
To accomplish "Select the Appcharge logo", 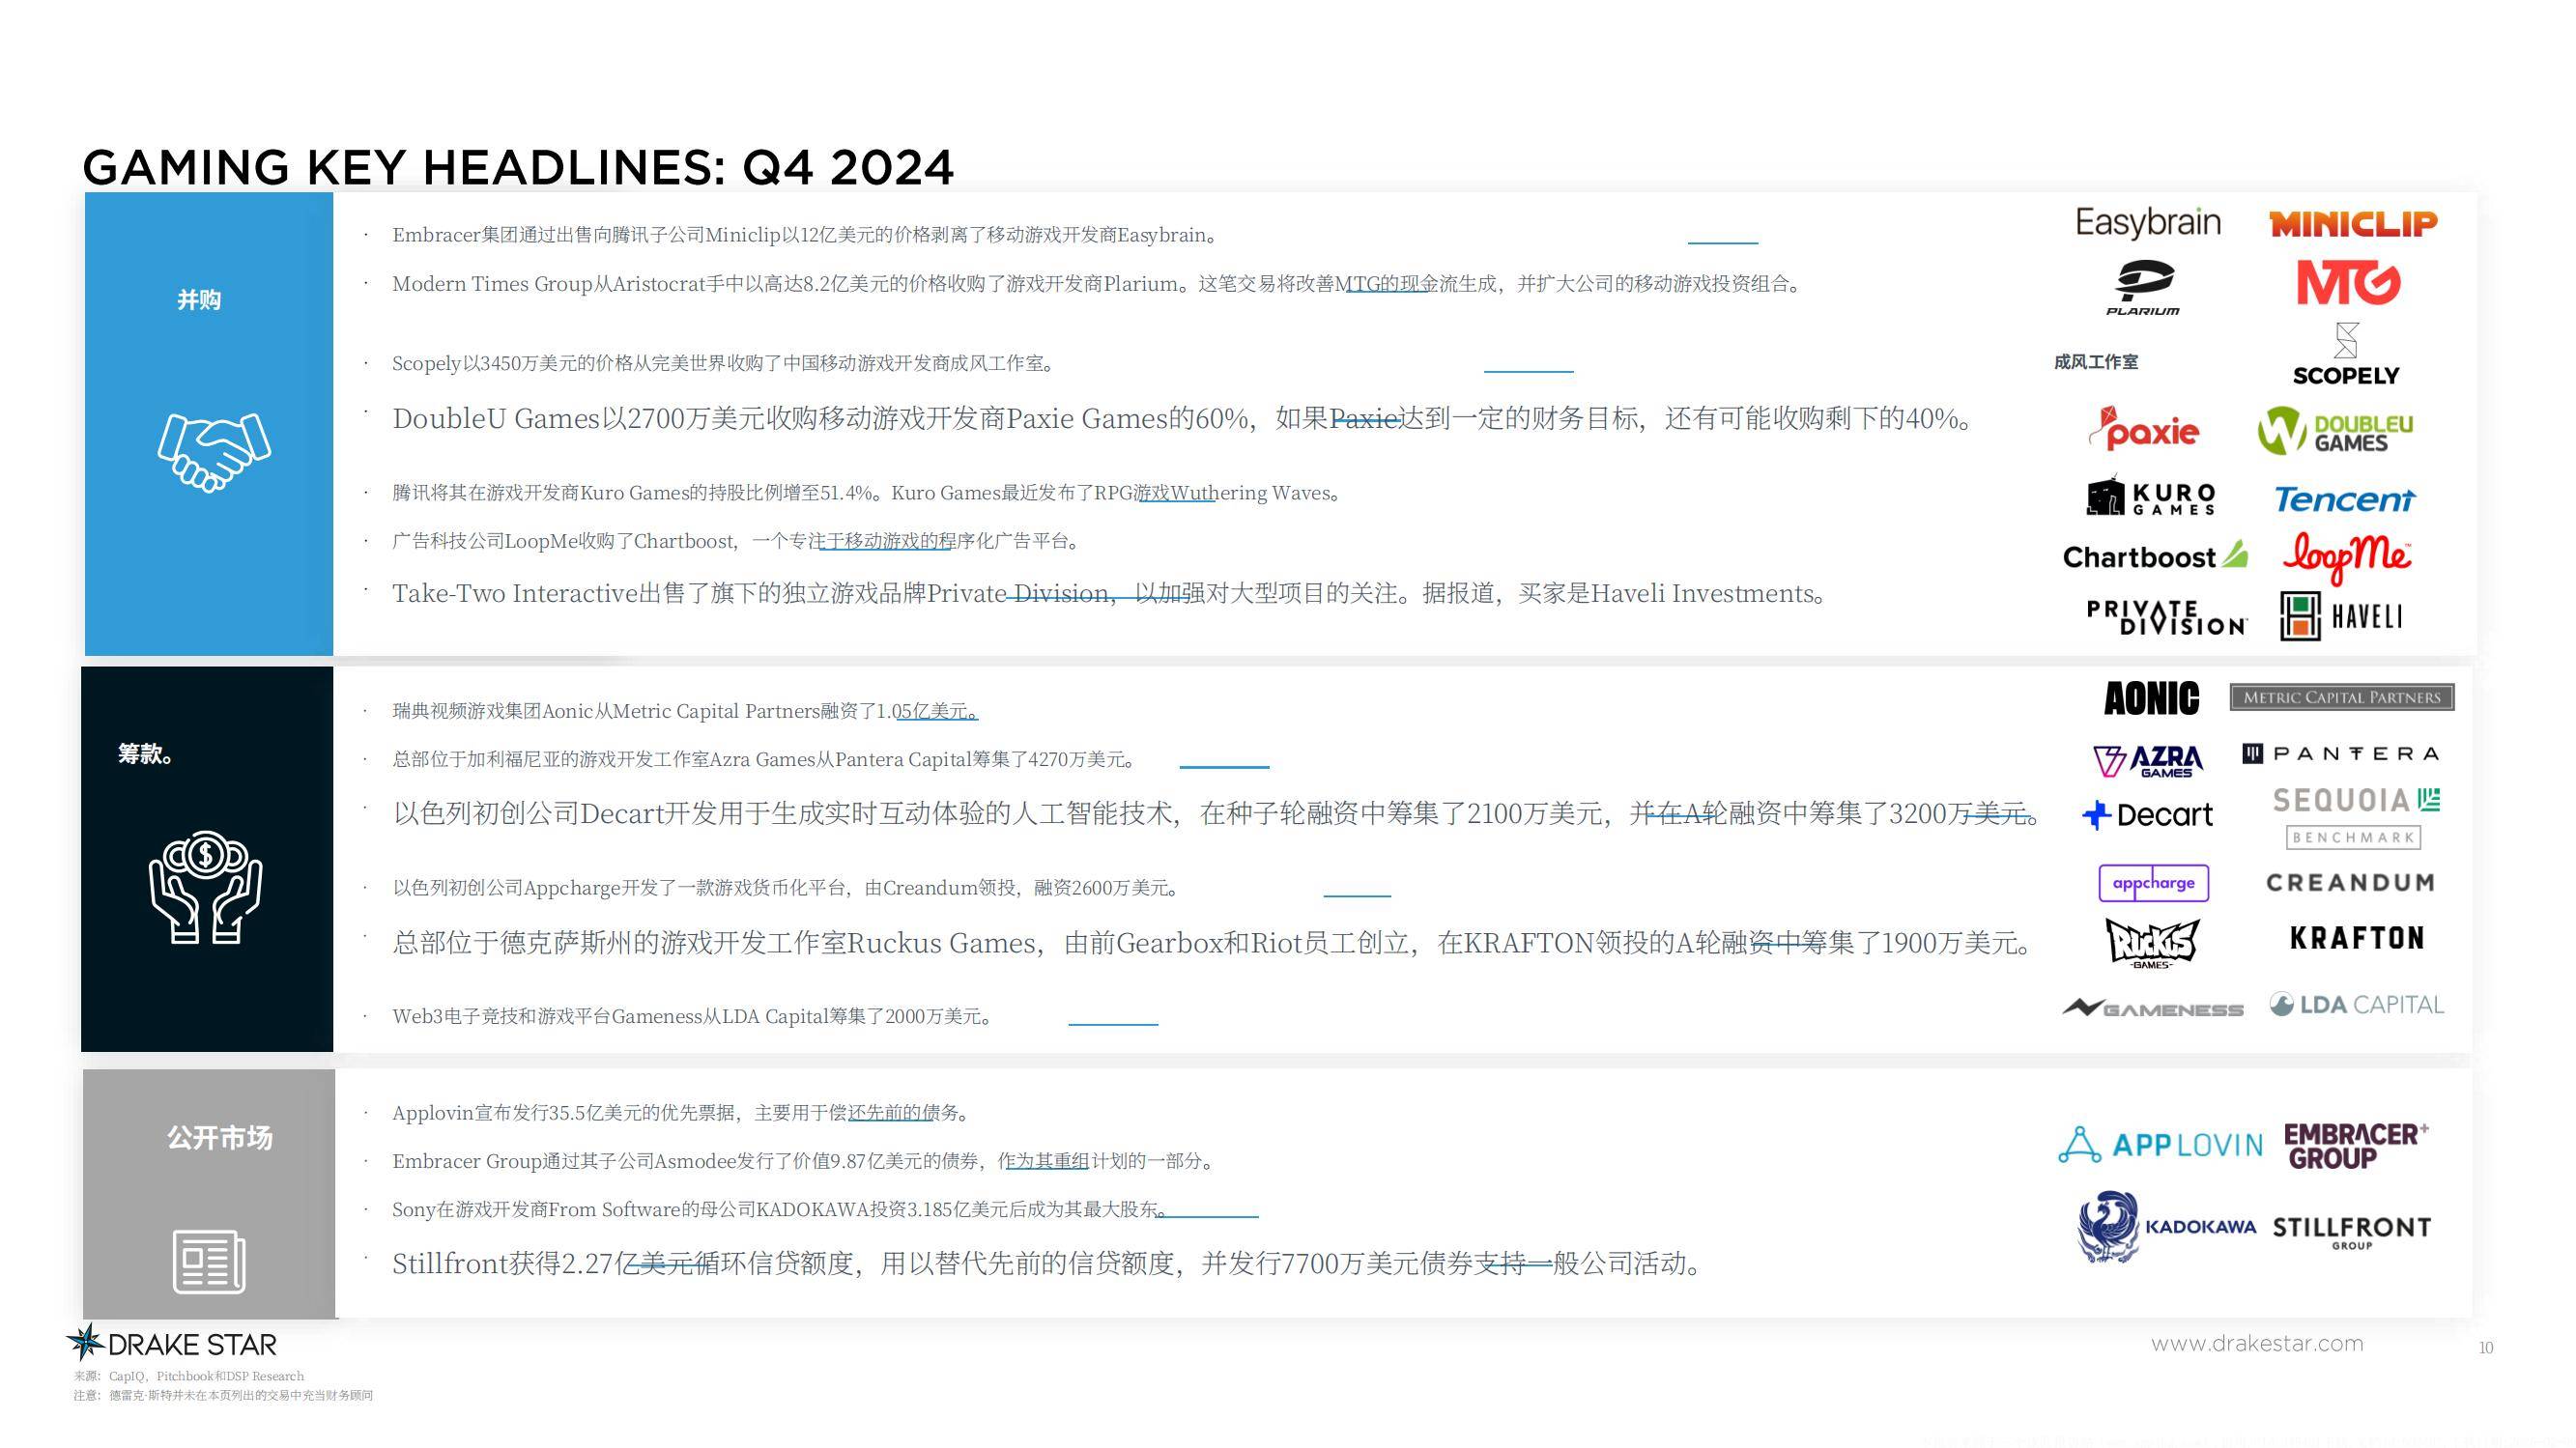I will [2153, 883].
